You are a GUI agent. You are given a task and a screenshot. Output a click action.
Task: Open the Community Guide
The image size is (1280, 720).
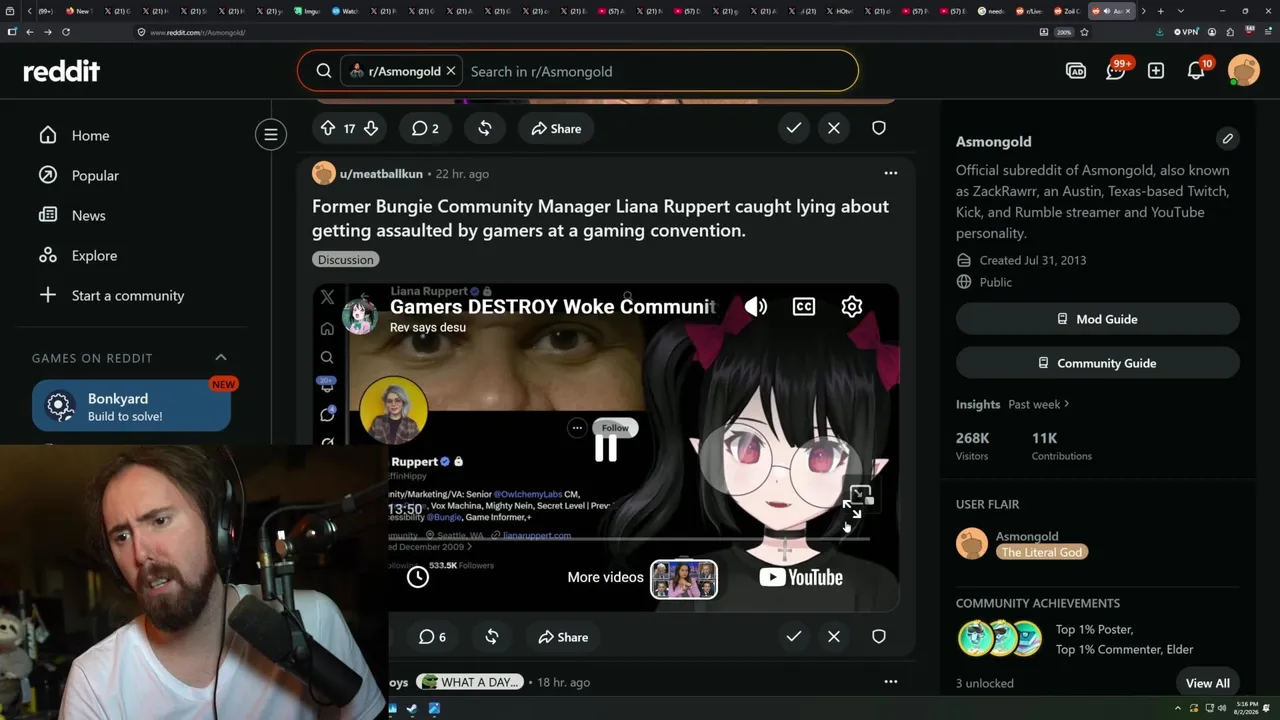pos(1098,363)
